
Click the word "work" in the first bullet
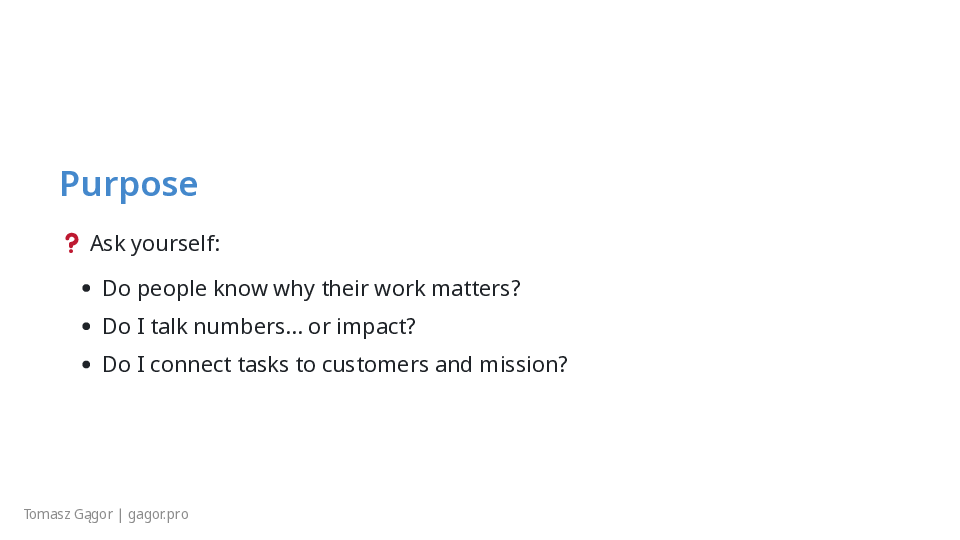398,289
